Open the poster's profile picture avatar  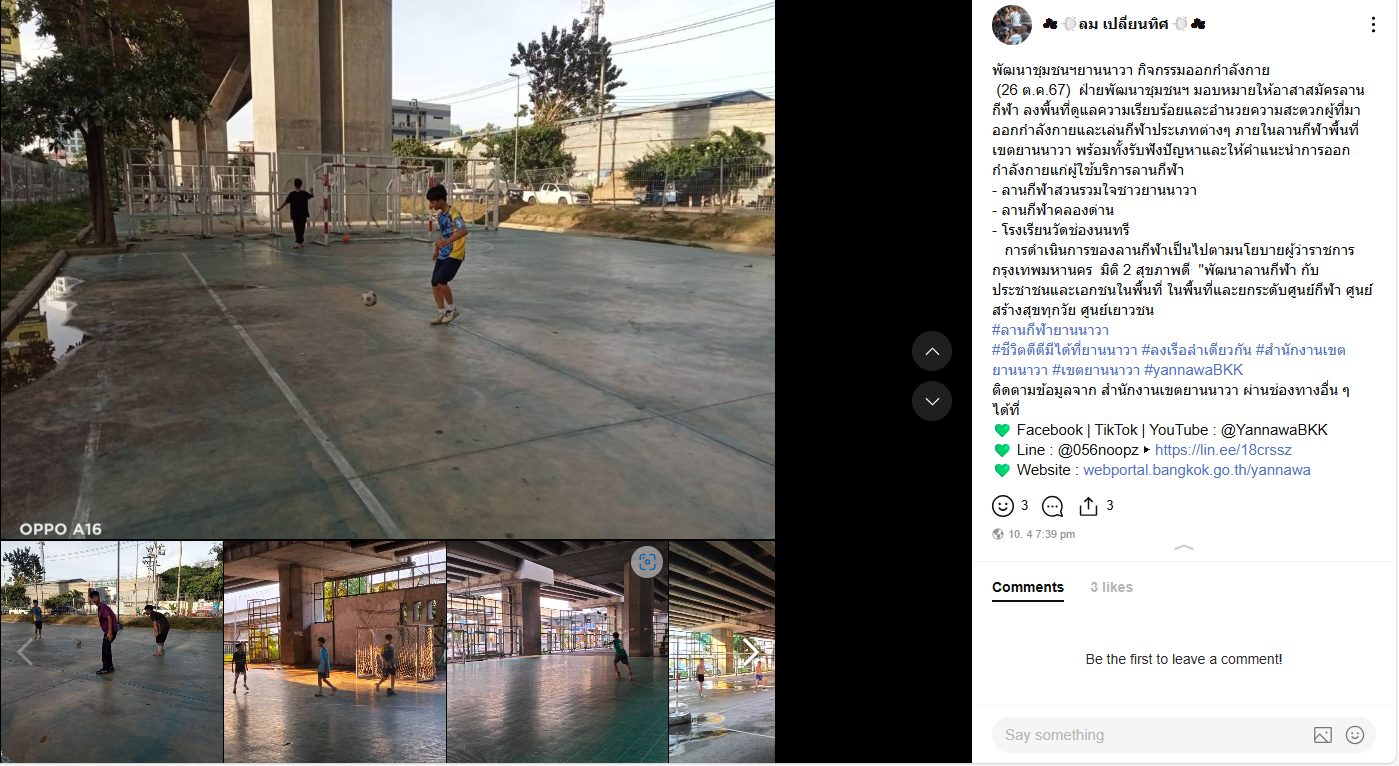tap(1011, 25)
